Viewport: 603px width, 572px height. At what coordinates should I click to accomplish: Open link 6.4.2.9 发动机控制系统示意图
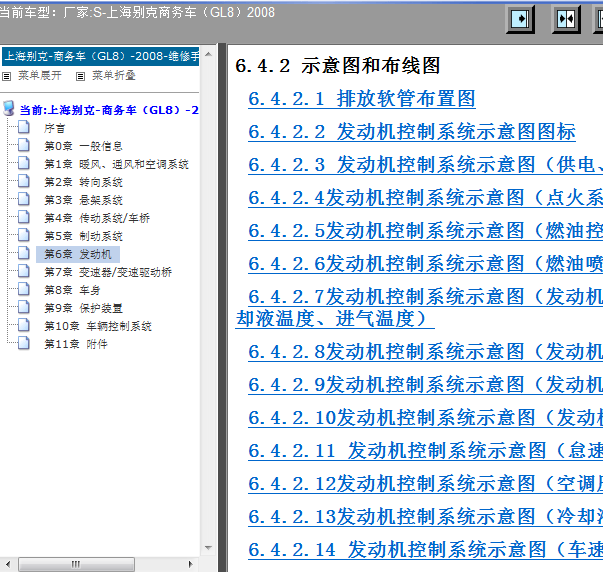point(425,385)
